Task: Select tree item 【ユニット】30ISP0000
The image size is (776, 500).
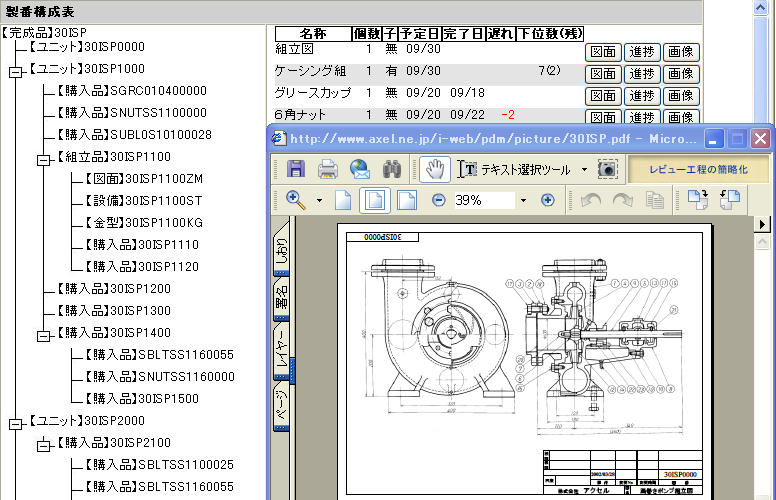Action: point(87,47)
